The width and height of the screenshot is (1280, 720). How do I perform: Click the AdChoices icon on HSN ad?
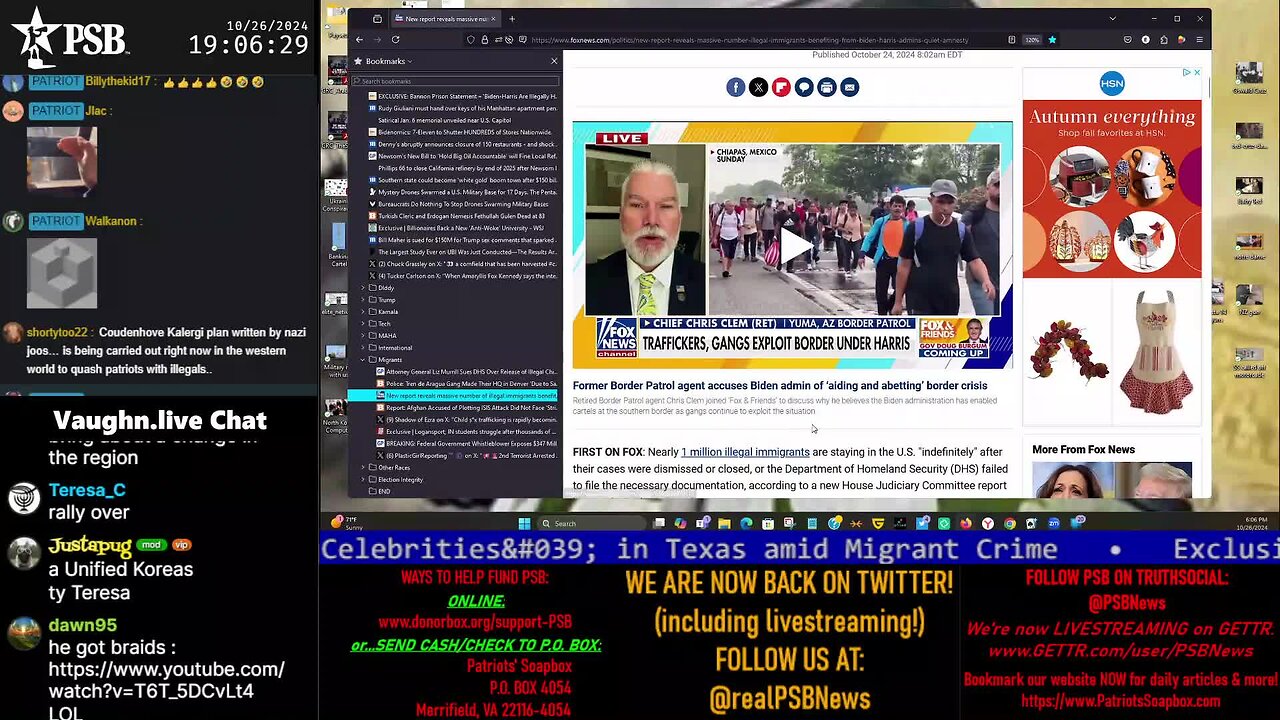1186,72
